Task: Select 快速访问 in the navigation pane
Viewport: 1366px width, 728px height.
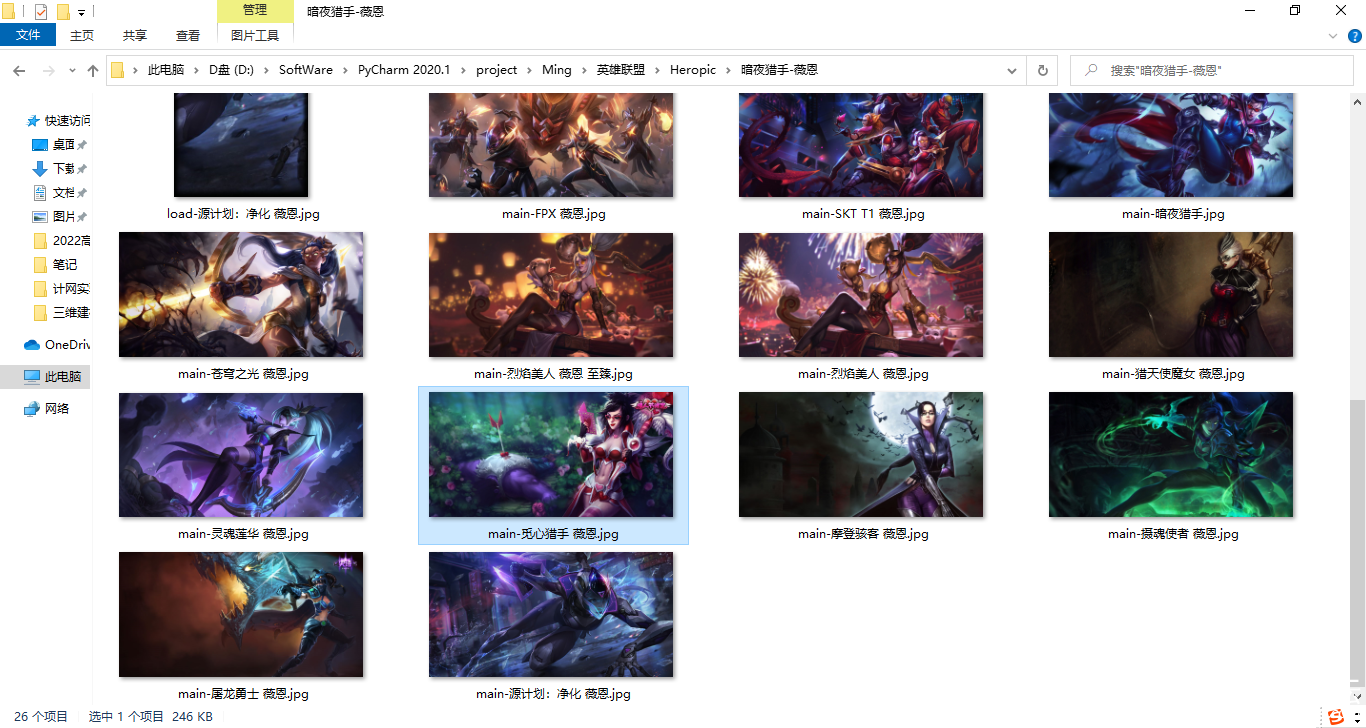Action: coord(58,120)
